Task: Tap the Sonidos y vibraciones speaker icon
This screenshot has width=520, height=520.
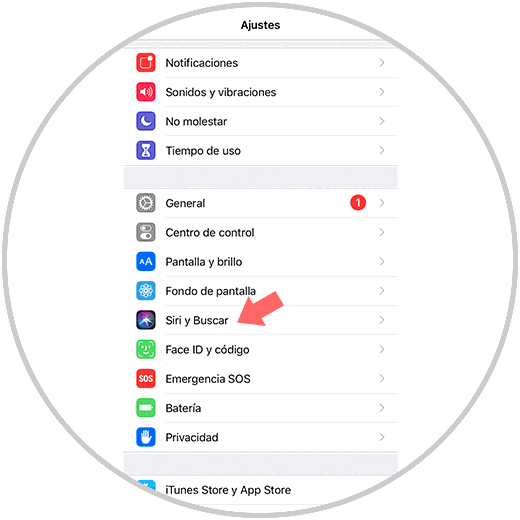Action: pos(146,92)
